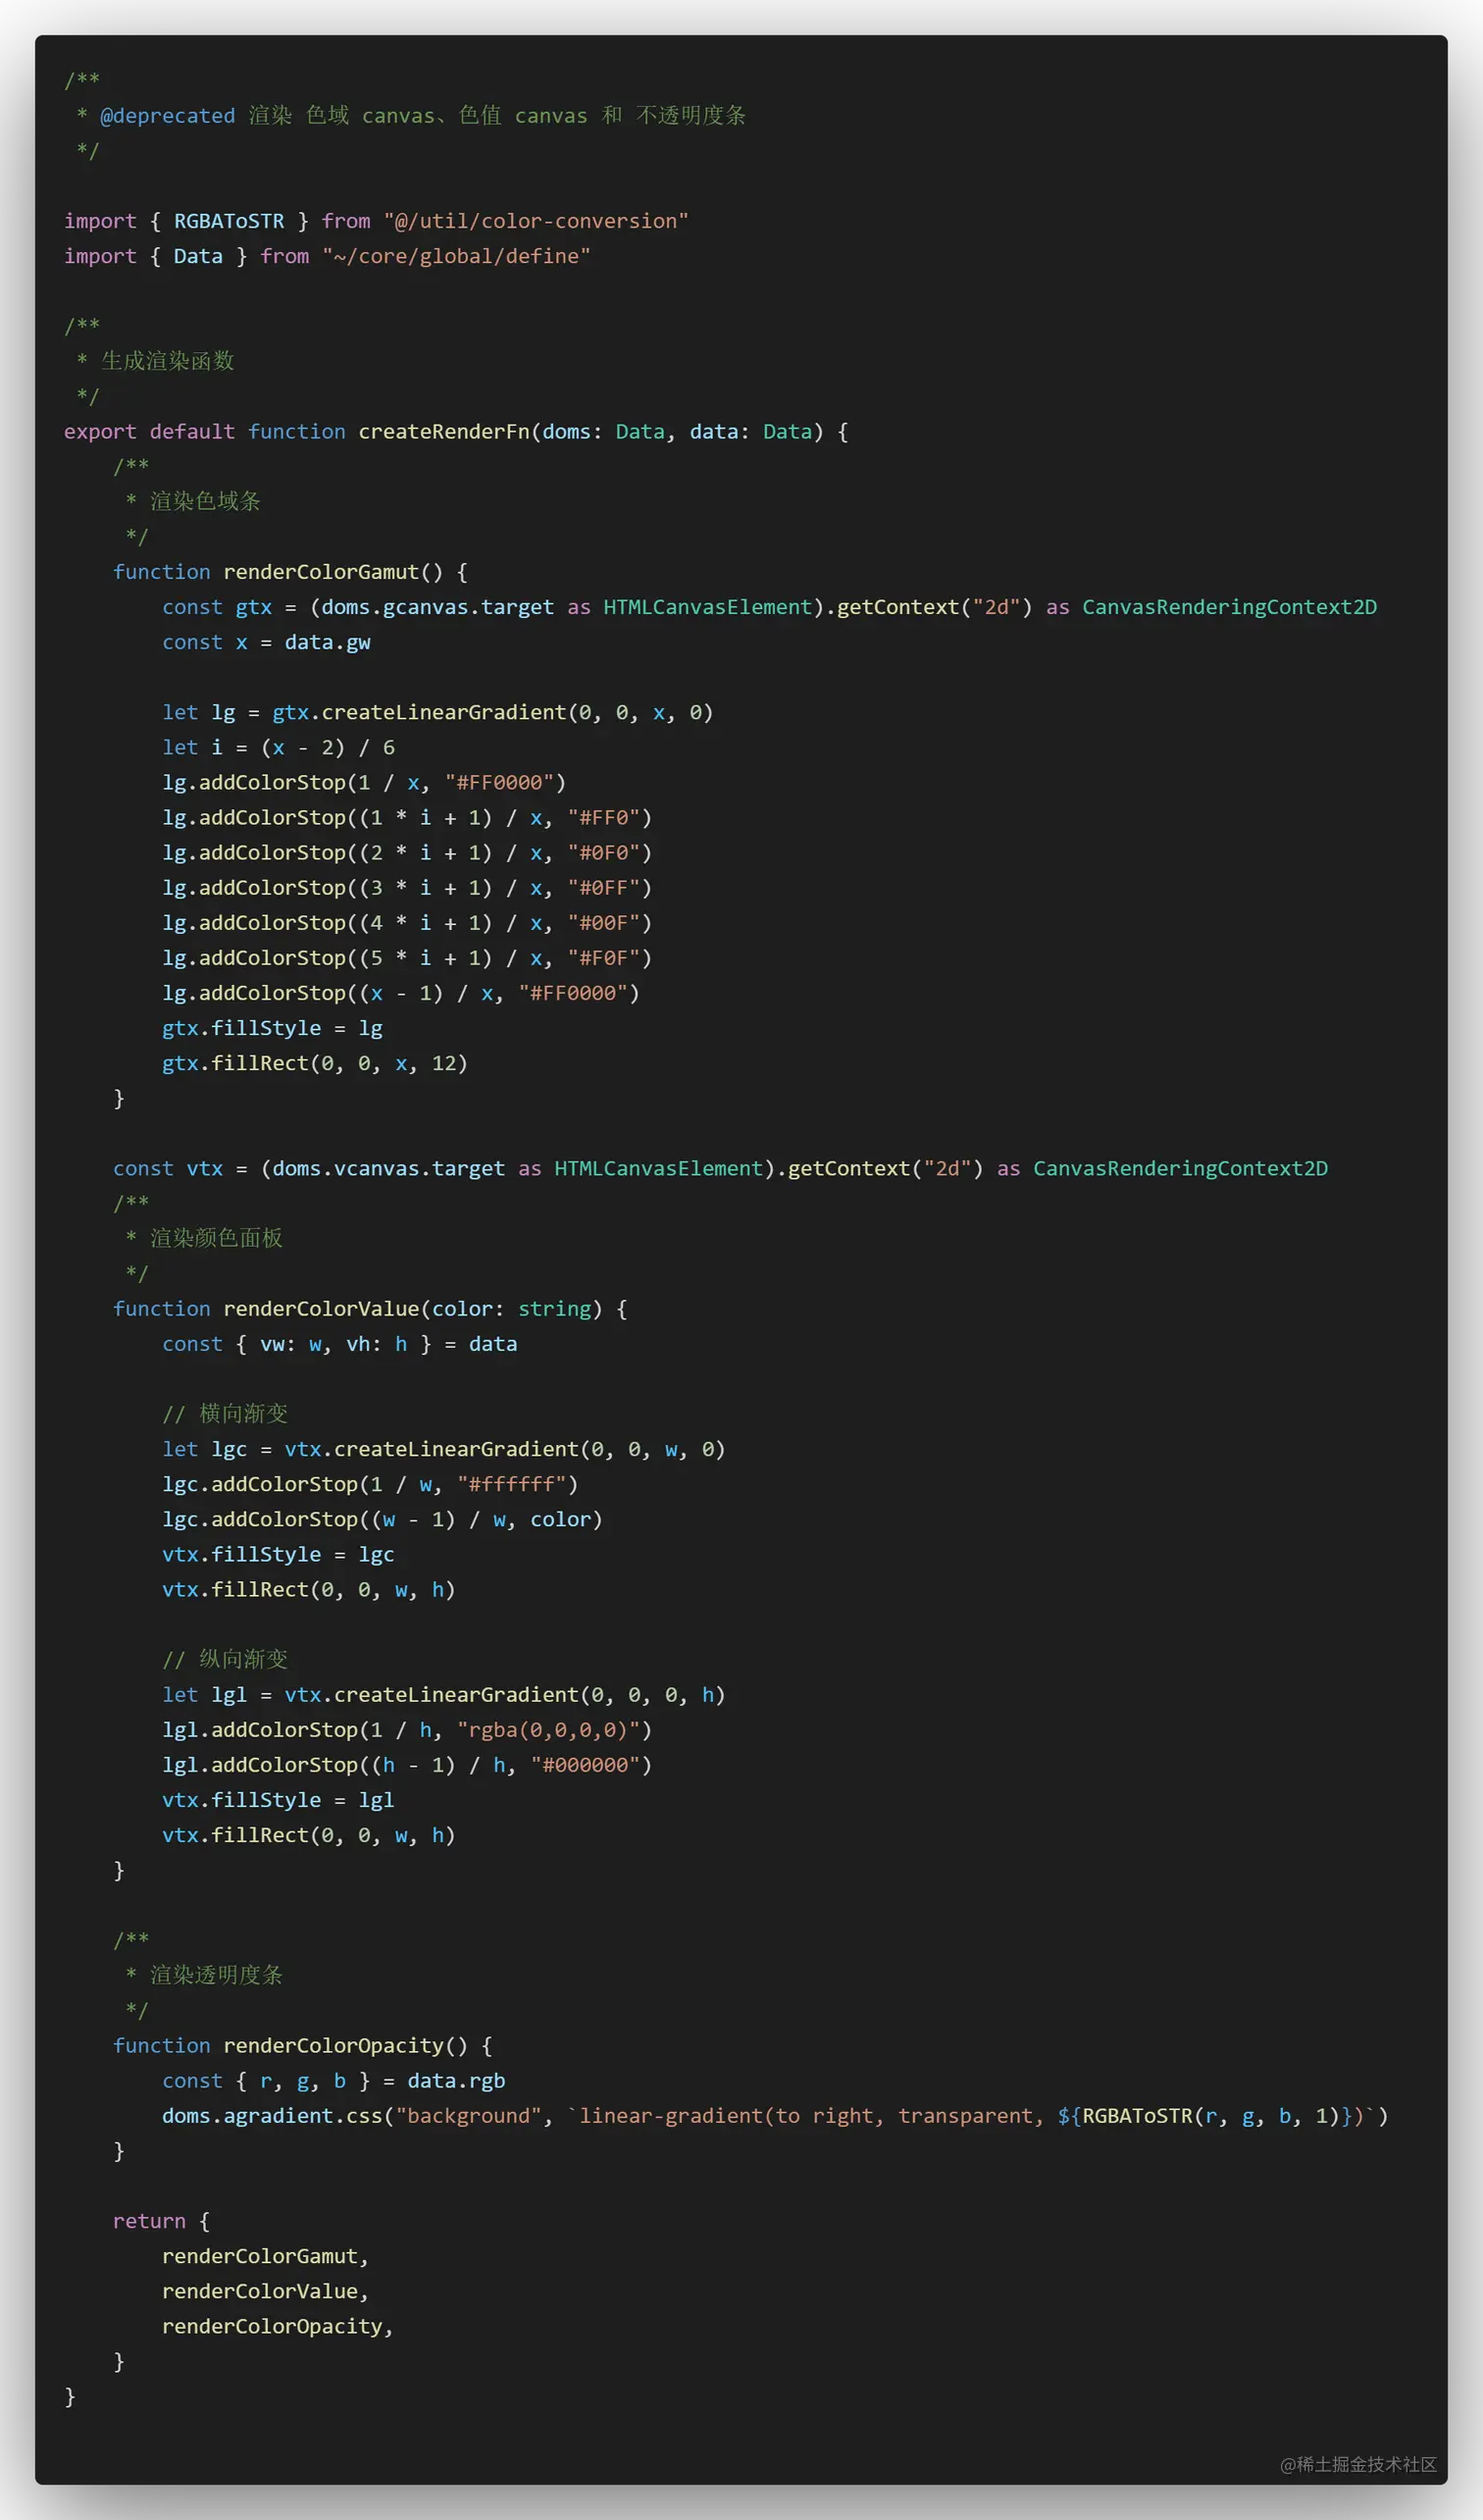The image size is (1483, 2520).
Task: Click renderColorValue in the return object
Action: 260,2291
